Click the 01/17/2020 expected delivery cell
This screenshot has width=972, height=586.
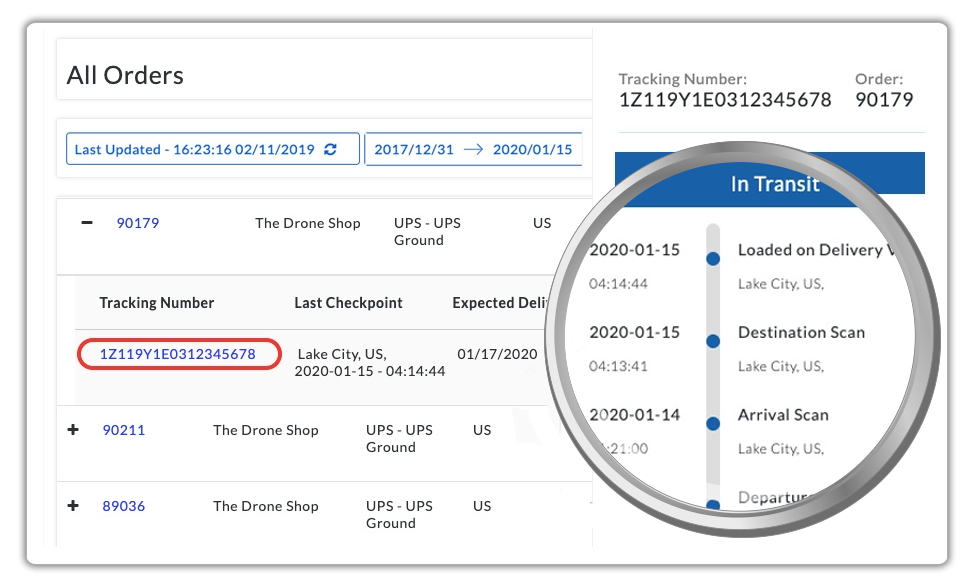(497, 354)
